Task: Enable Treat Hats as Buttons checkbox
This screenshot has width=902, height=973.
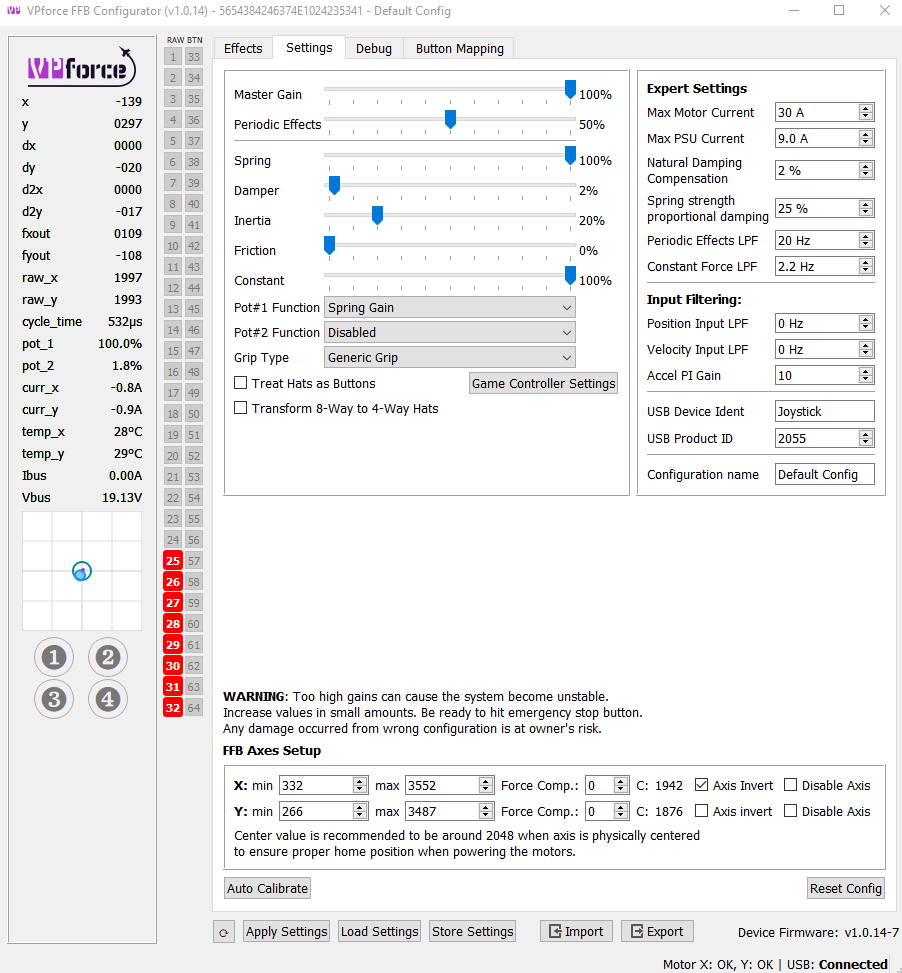Action: 240,383
